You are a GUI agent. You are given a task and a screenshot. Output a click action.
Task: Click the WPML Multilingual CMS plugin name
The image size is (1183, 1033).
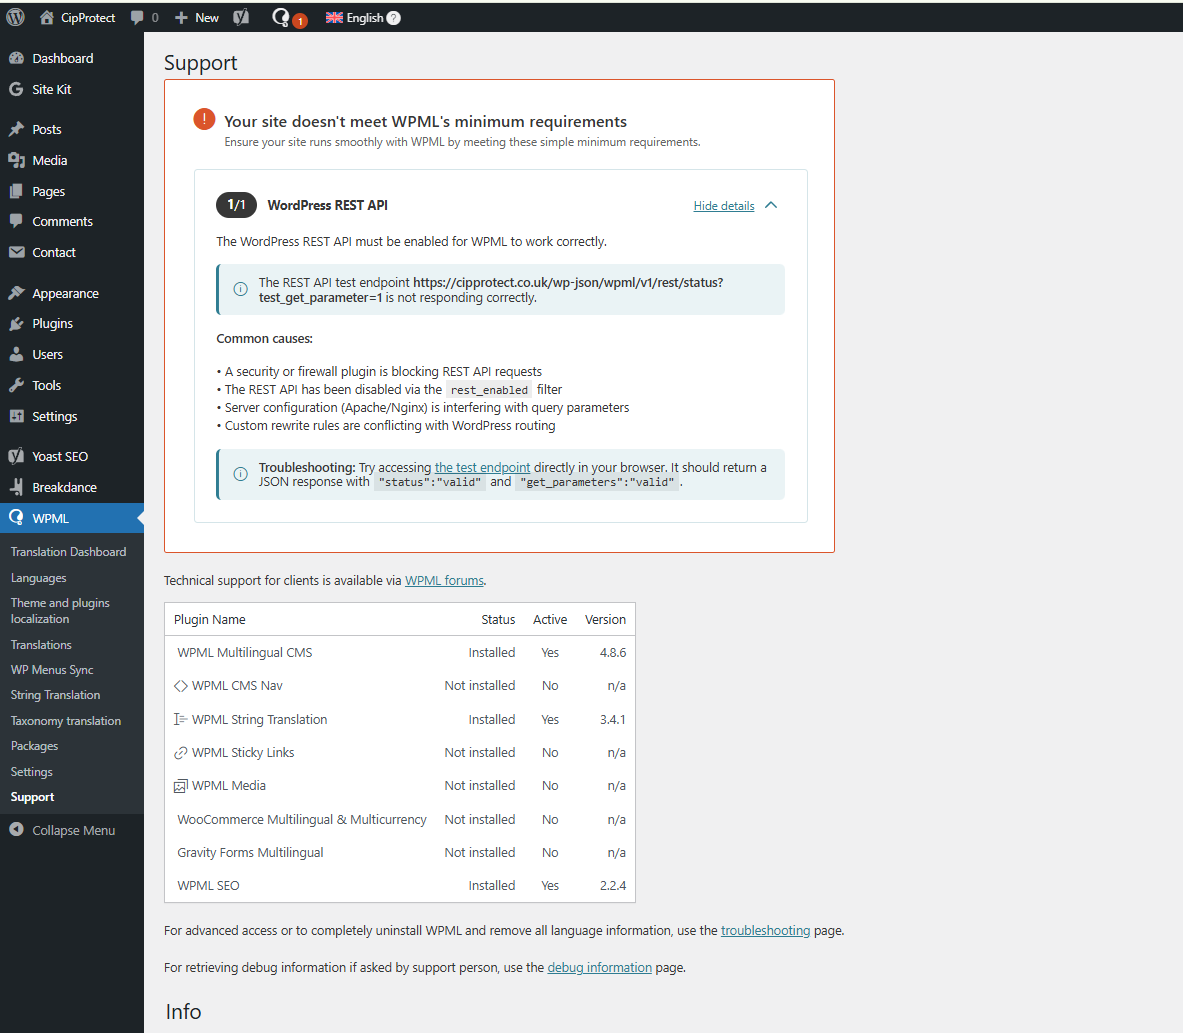pos(244,653)
